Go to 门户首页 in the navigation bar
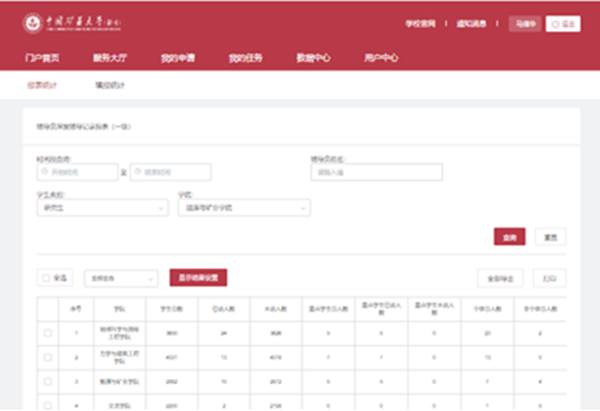The width and height of the screenshot is (600, 411). click(x=42, y=58)
